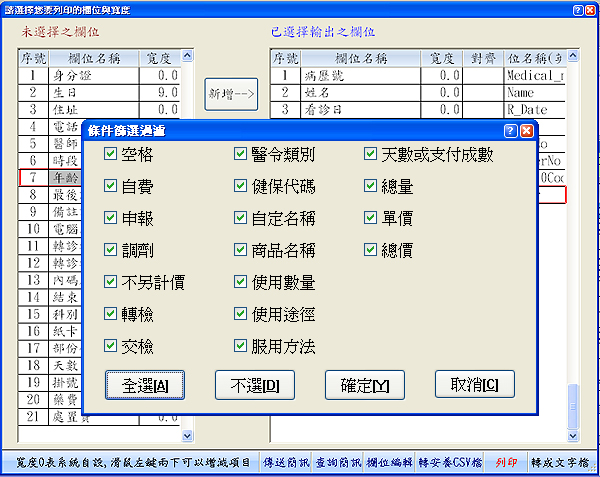This screenshot has width=600, height=477.
Task: Toggle the 健保代碼 option
Action: [x=240, y=187]
